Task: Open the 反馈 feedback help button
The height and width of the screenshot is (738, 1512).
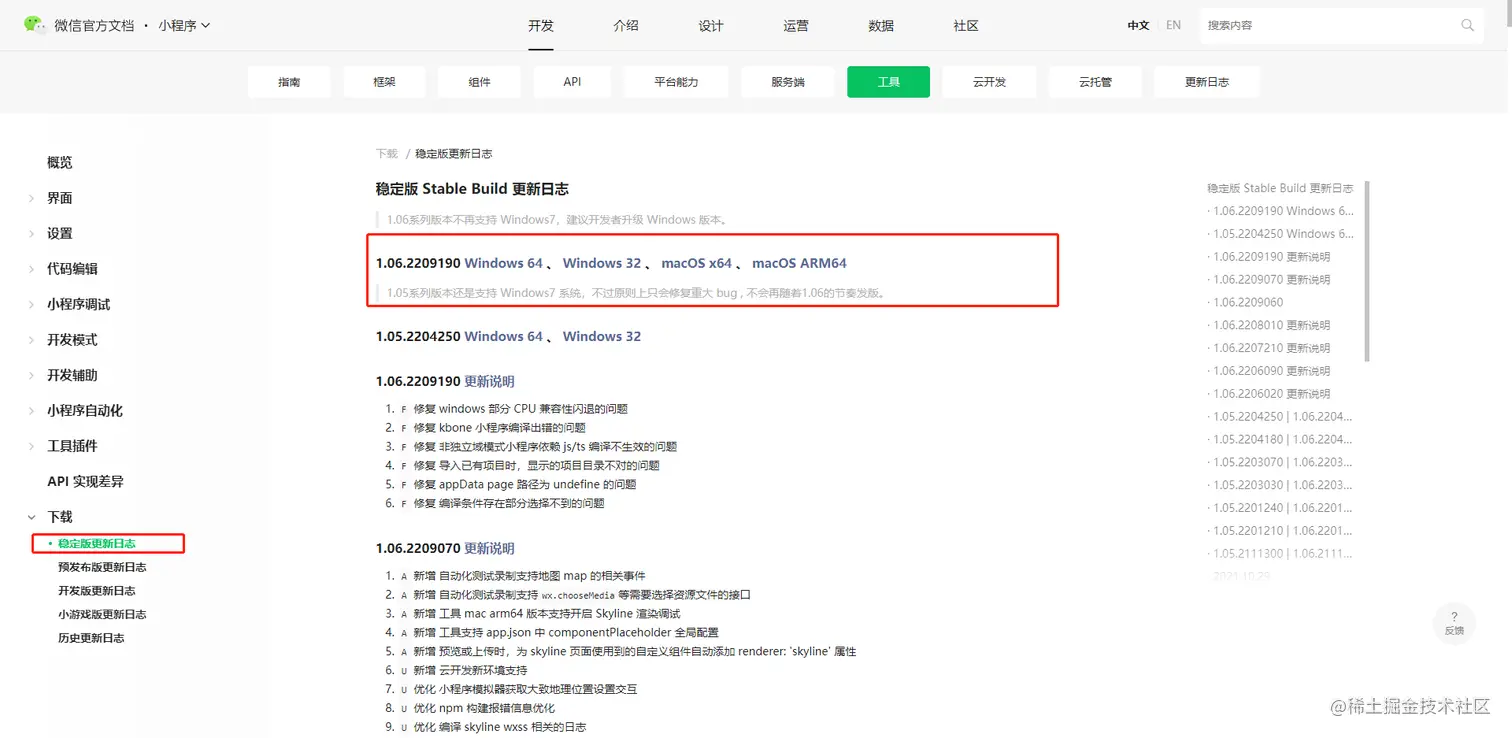Action: point(1454,622)
